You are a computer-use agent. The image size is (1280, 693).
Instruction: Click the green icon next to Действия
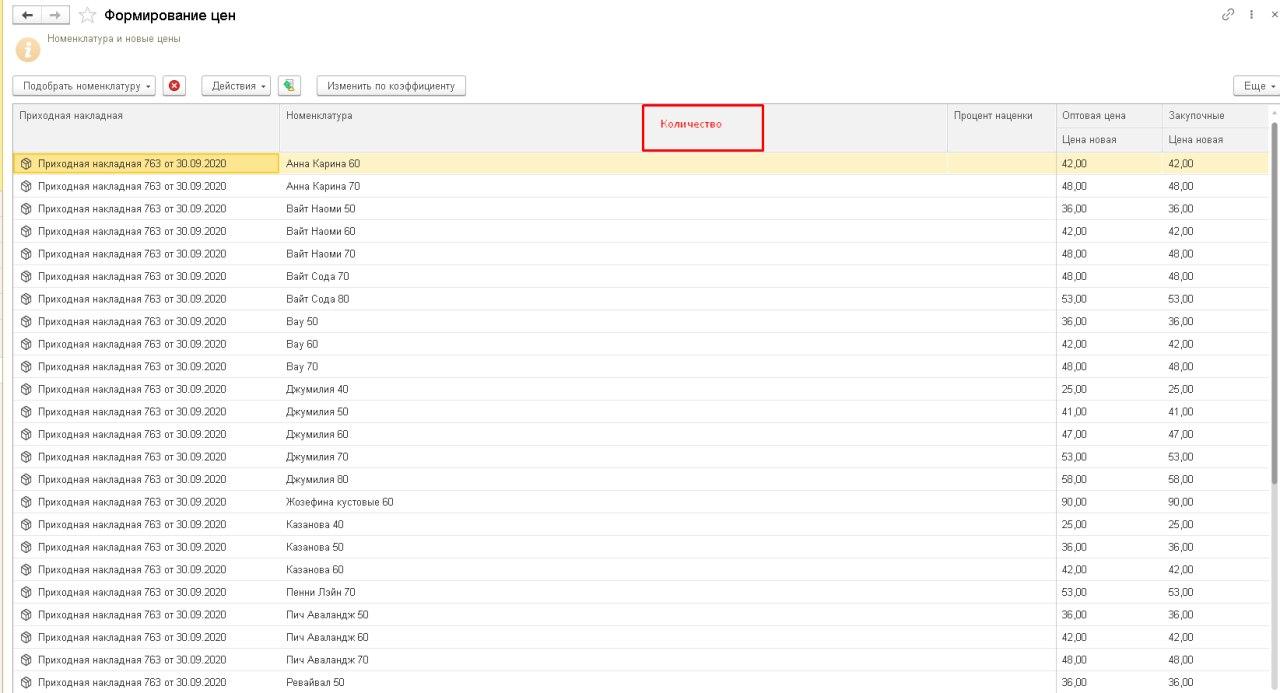[289, 86]
